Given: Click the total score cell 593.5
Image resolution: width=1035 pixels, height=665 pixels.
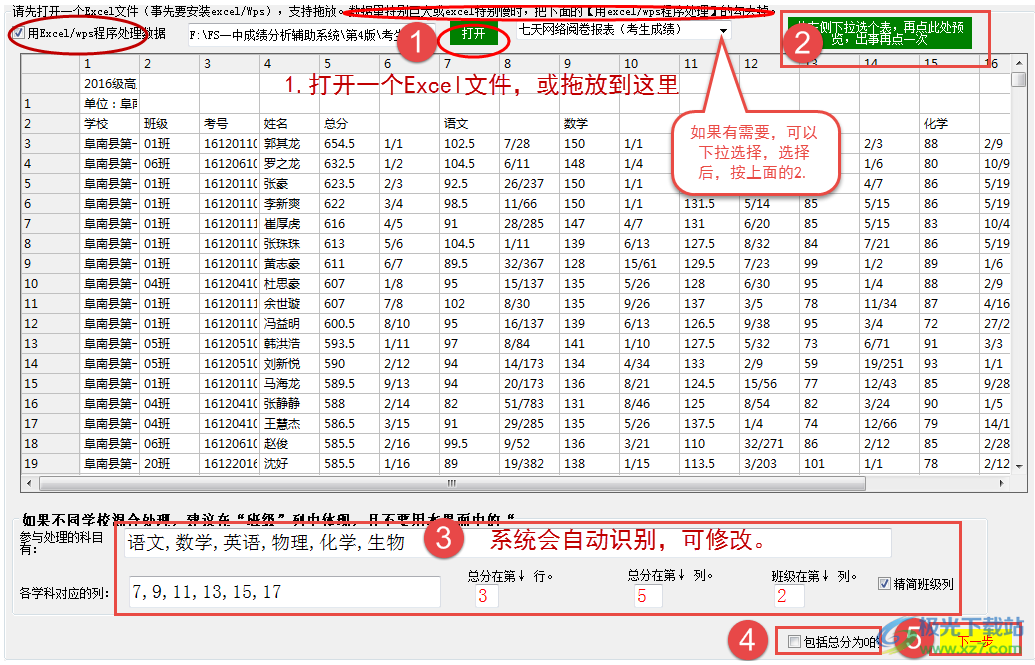Looking at the screenshot, I should [350, 343].
